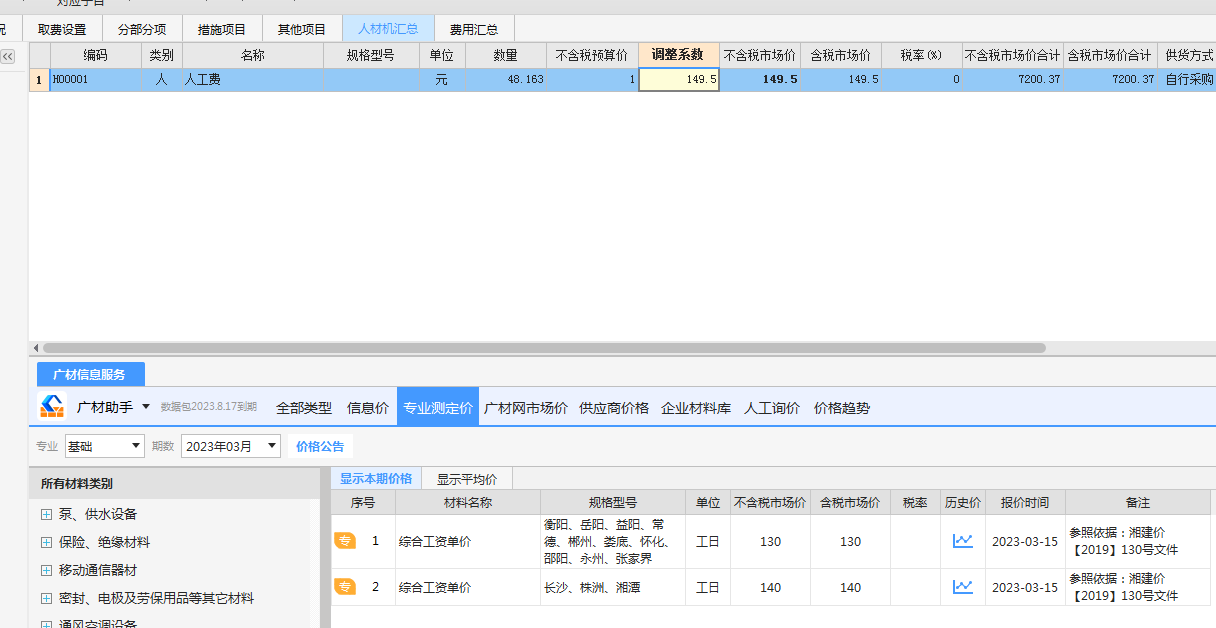Open the 专业 dropdown showing 基础
Screen dimensions: 1216x628
(x=105, y=446)
